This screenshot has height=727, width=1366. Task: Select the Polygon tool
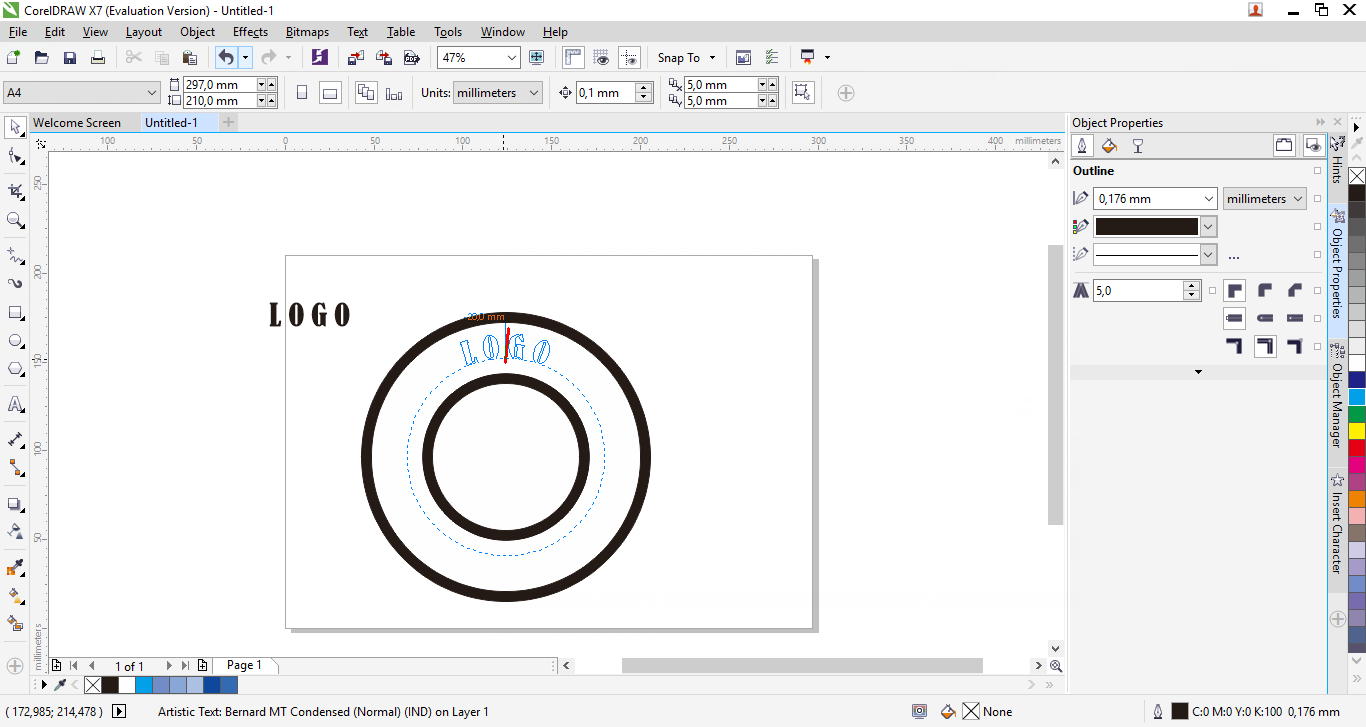click(15, 369)
